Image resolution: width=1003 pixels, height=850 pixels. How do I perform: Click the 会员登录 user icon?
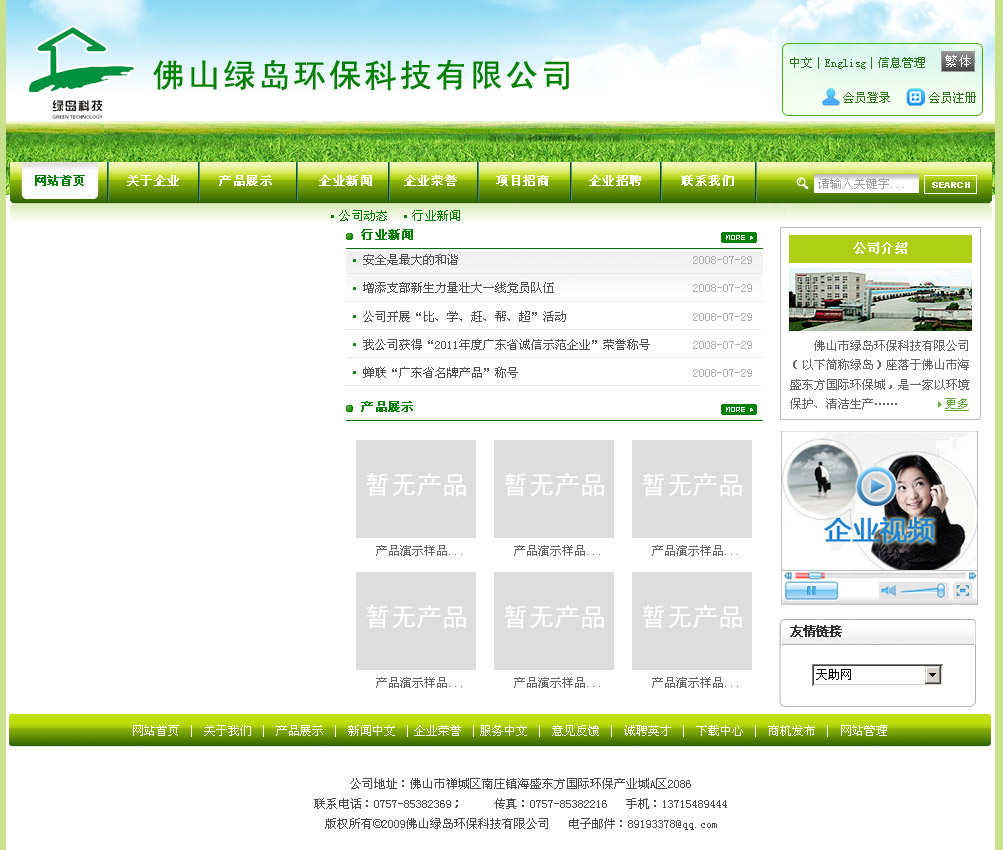tap(830, 97)
